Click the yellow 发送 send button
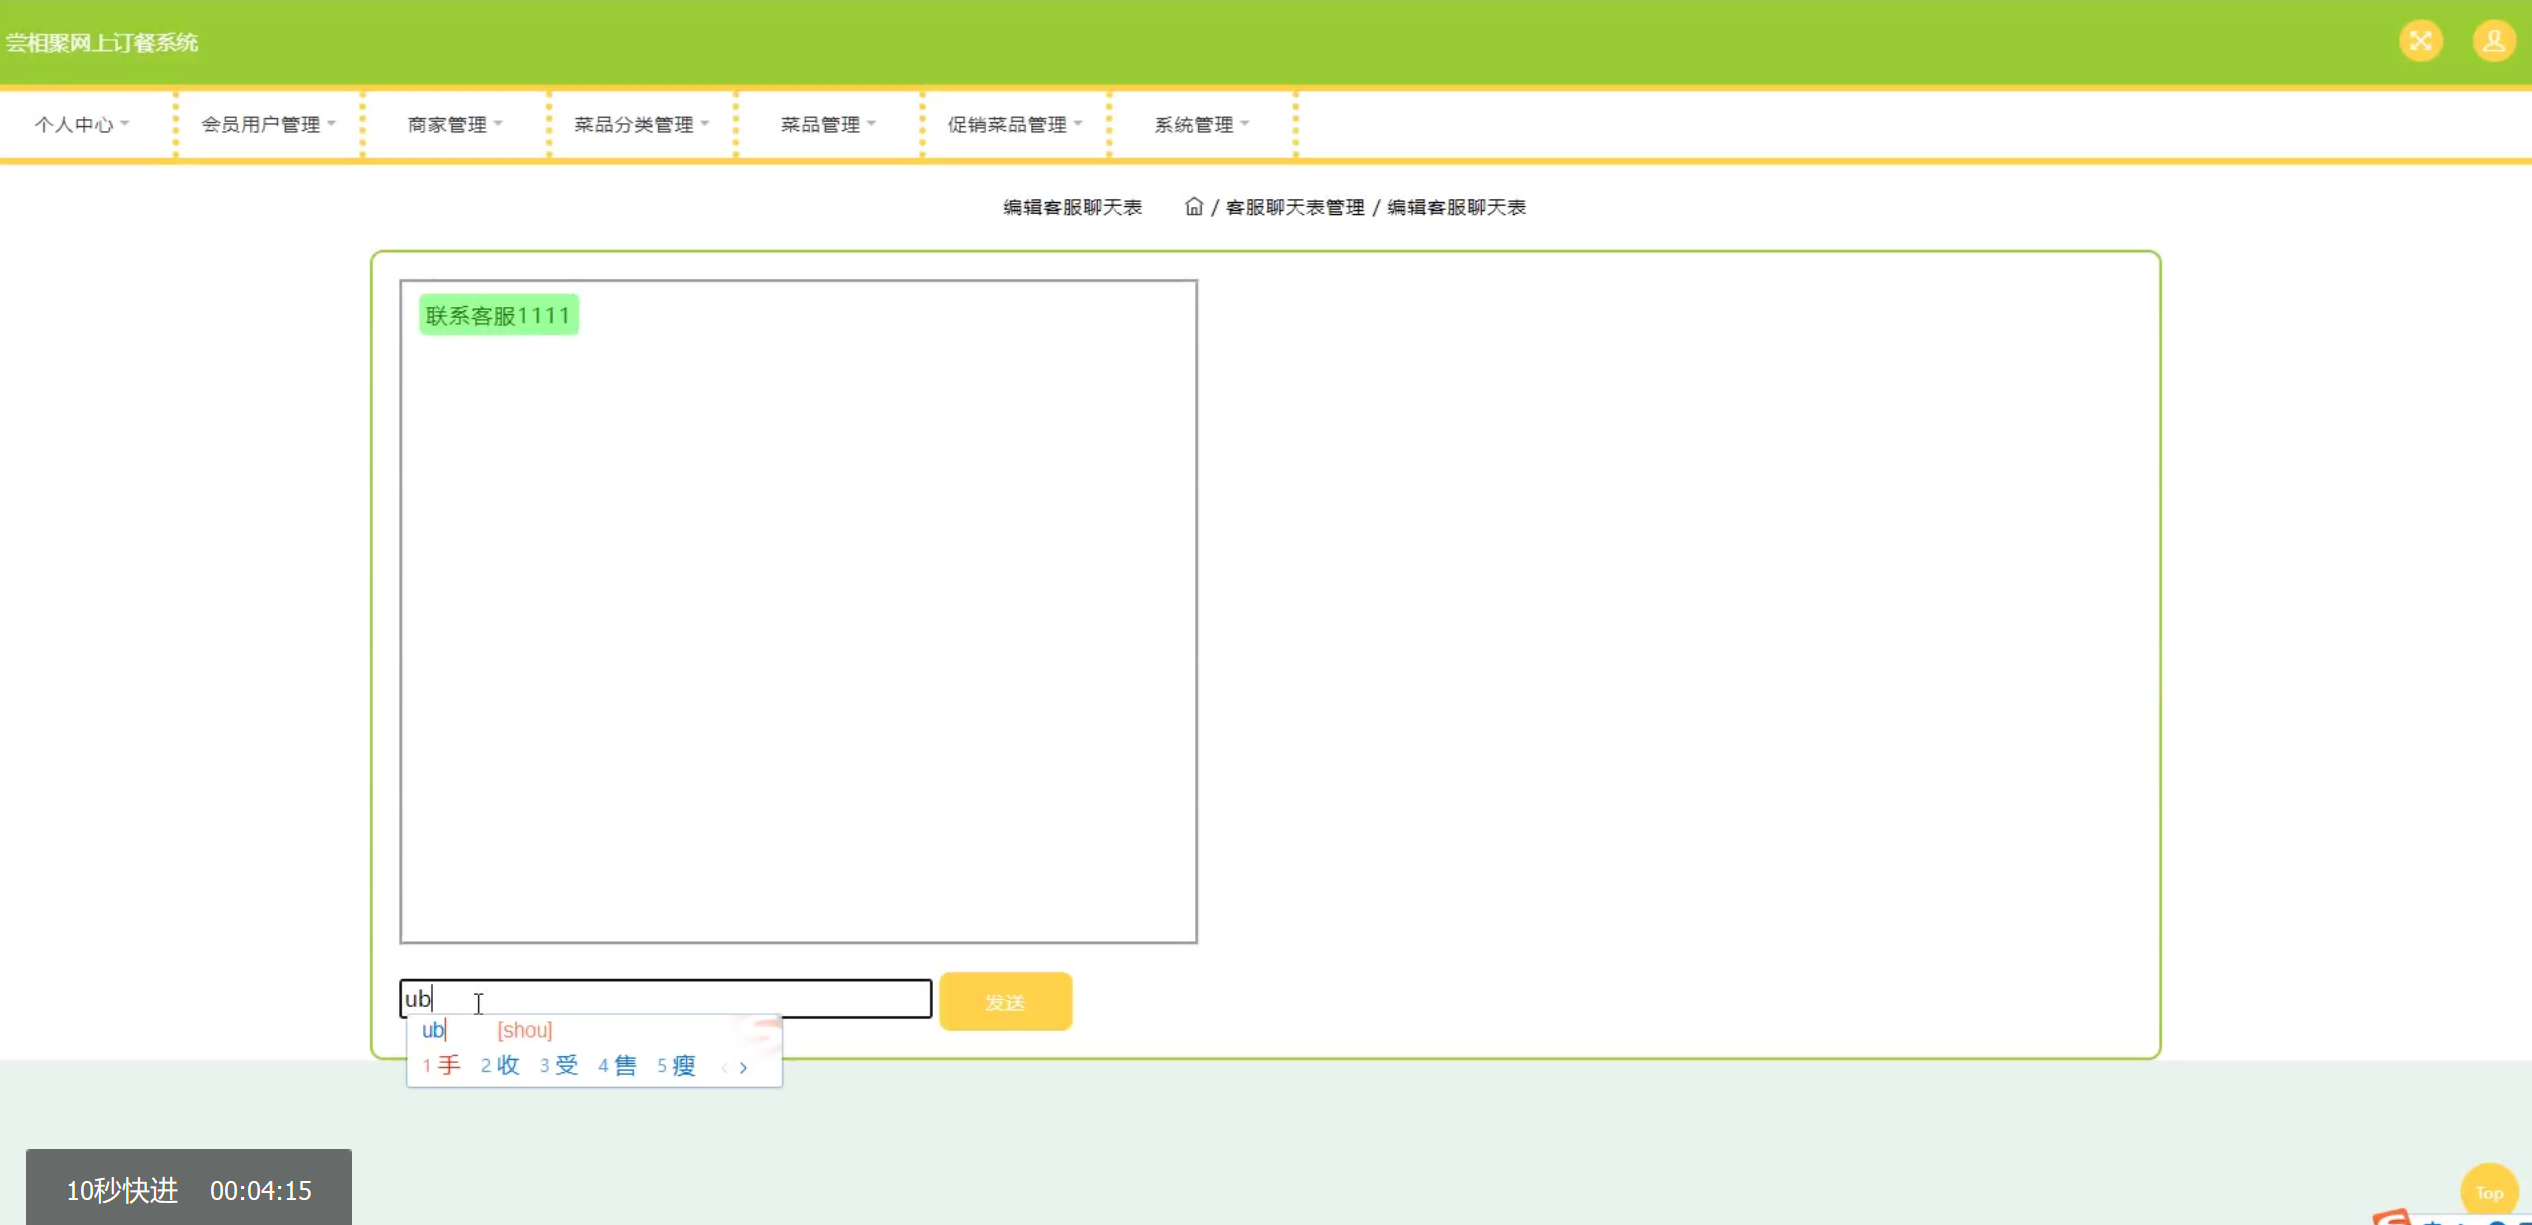Viewport: 2532px width, 1225px height. pyautogui.click(x=1005, y=1001)
